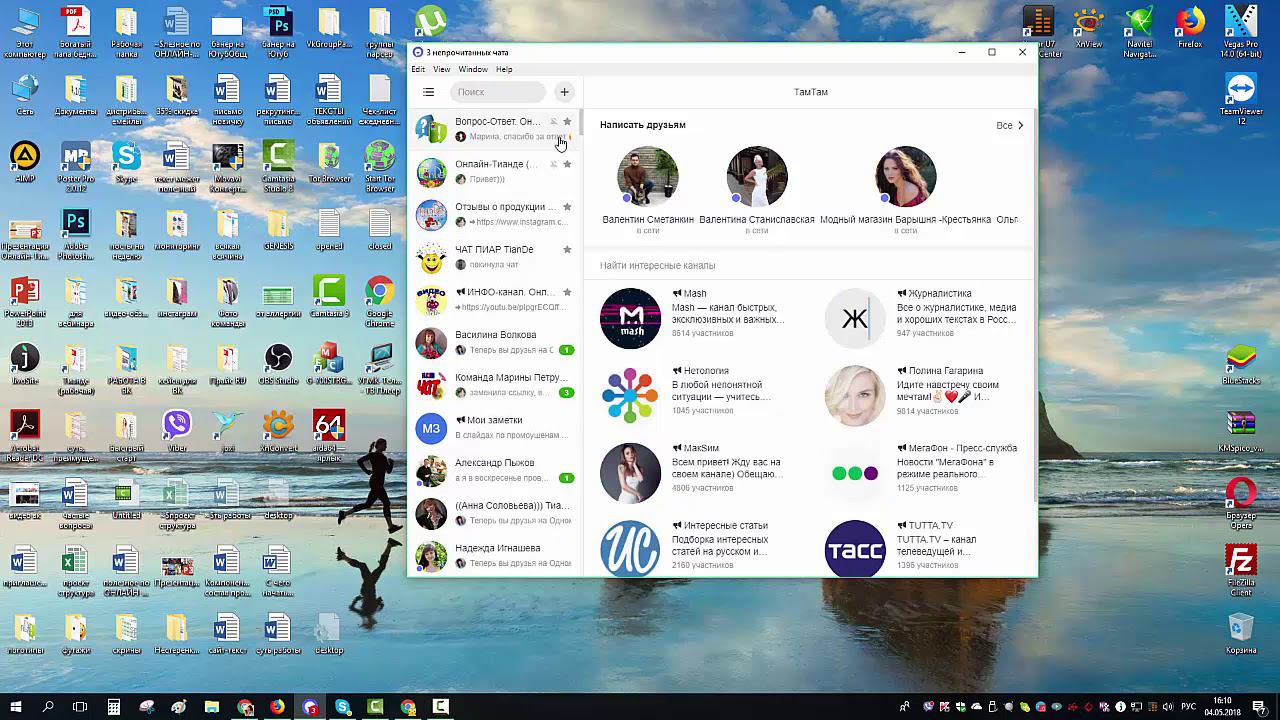Open the Edit menu
Viewport: 1280px width, 720px height.
418,69
